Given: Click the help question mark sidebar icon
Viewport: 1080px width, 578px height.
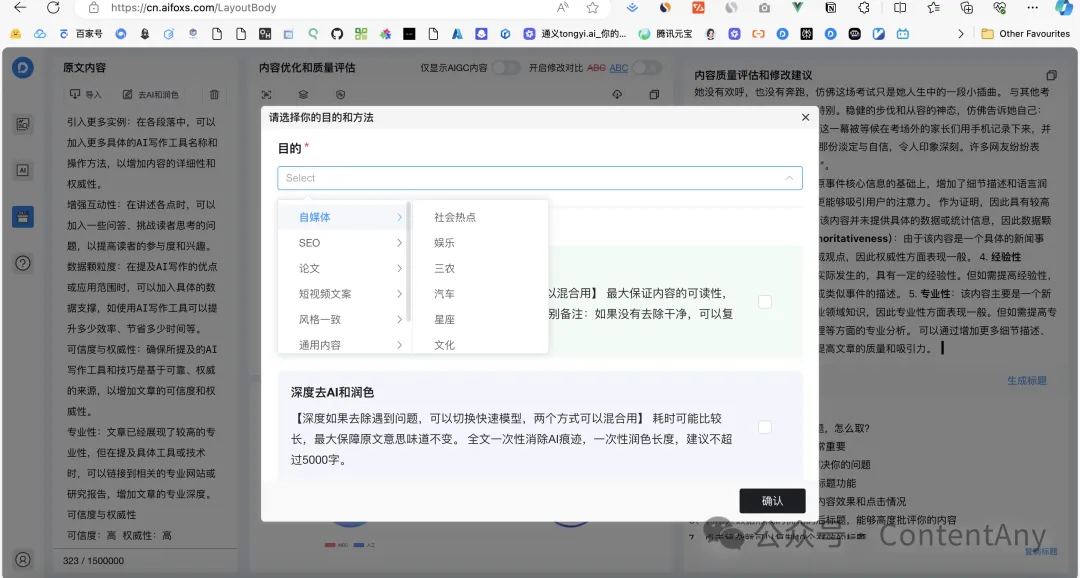Looking at the screenshot, I should [23, 263].
